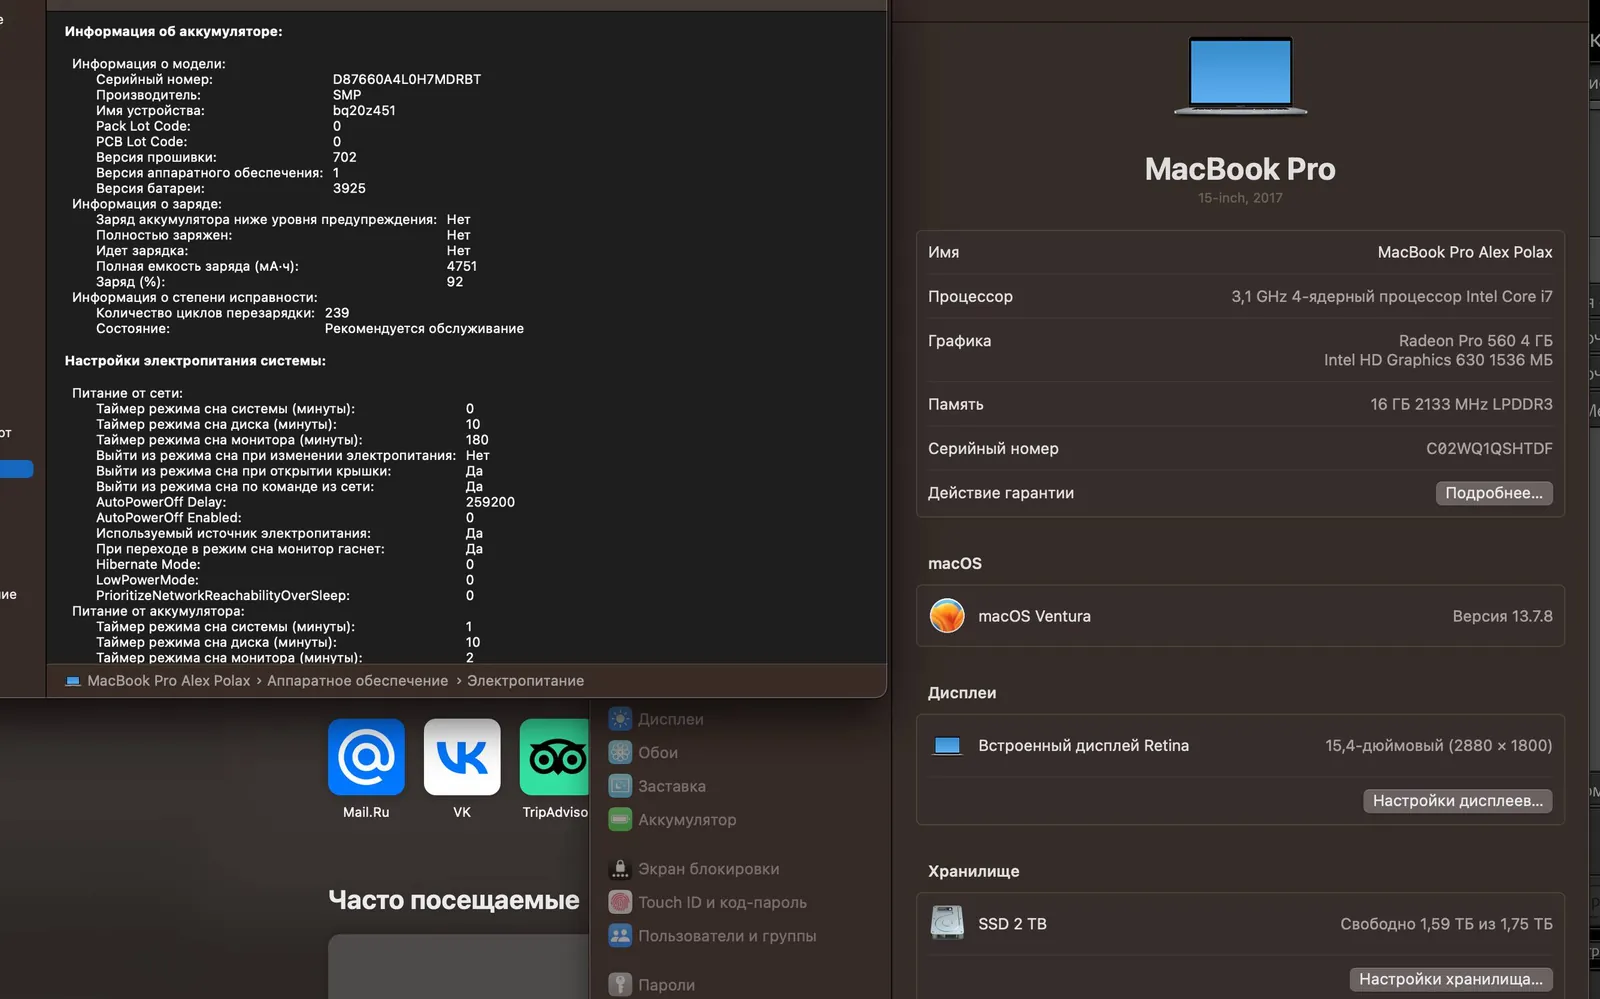This screenshot has width=1600, height=999.
Task: Click Версия 13.7.8 text
Action: click(1502, 616)
